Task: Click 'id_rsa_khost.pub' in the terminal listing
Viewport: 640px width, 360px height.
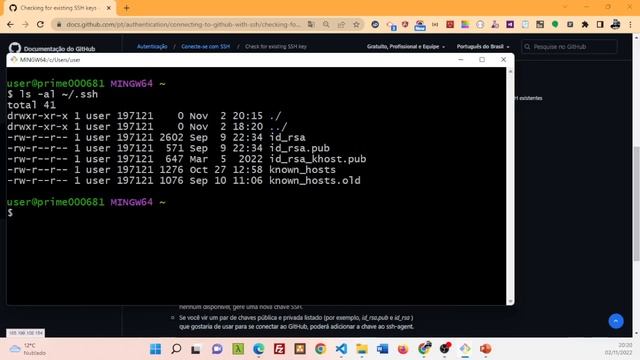Action: pyautogui.click(x=318, y=159)
